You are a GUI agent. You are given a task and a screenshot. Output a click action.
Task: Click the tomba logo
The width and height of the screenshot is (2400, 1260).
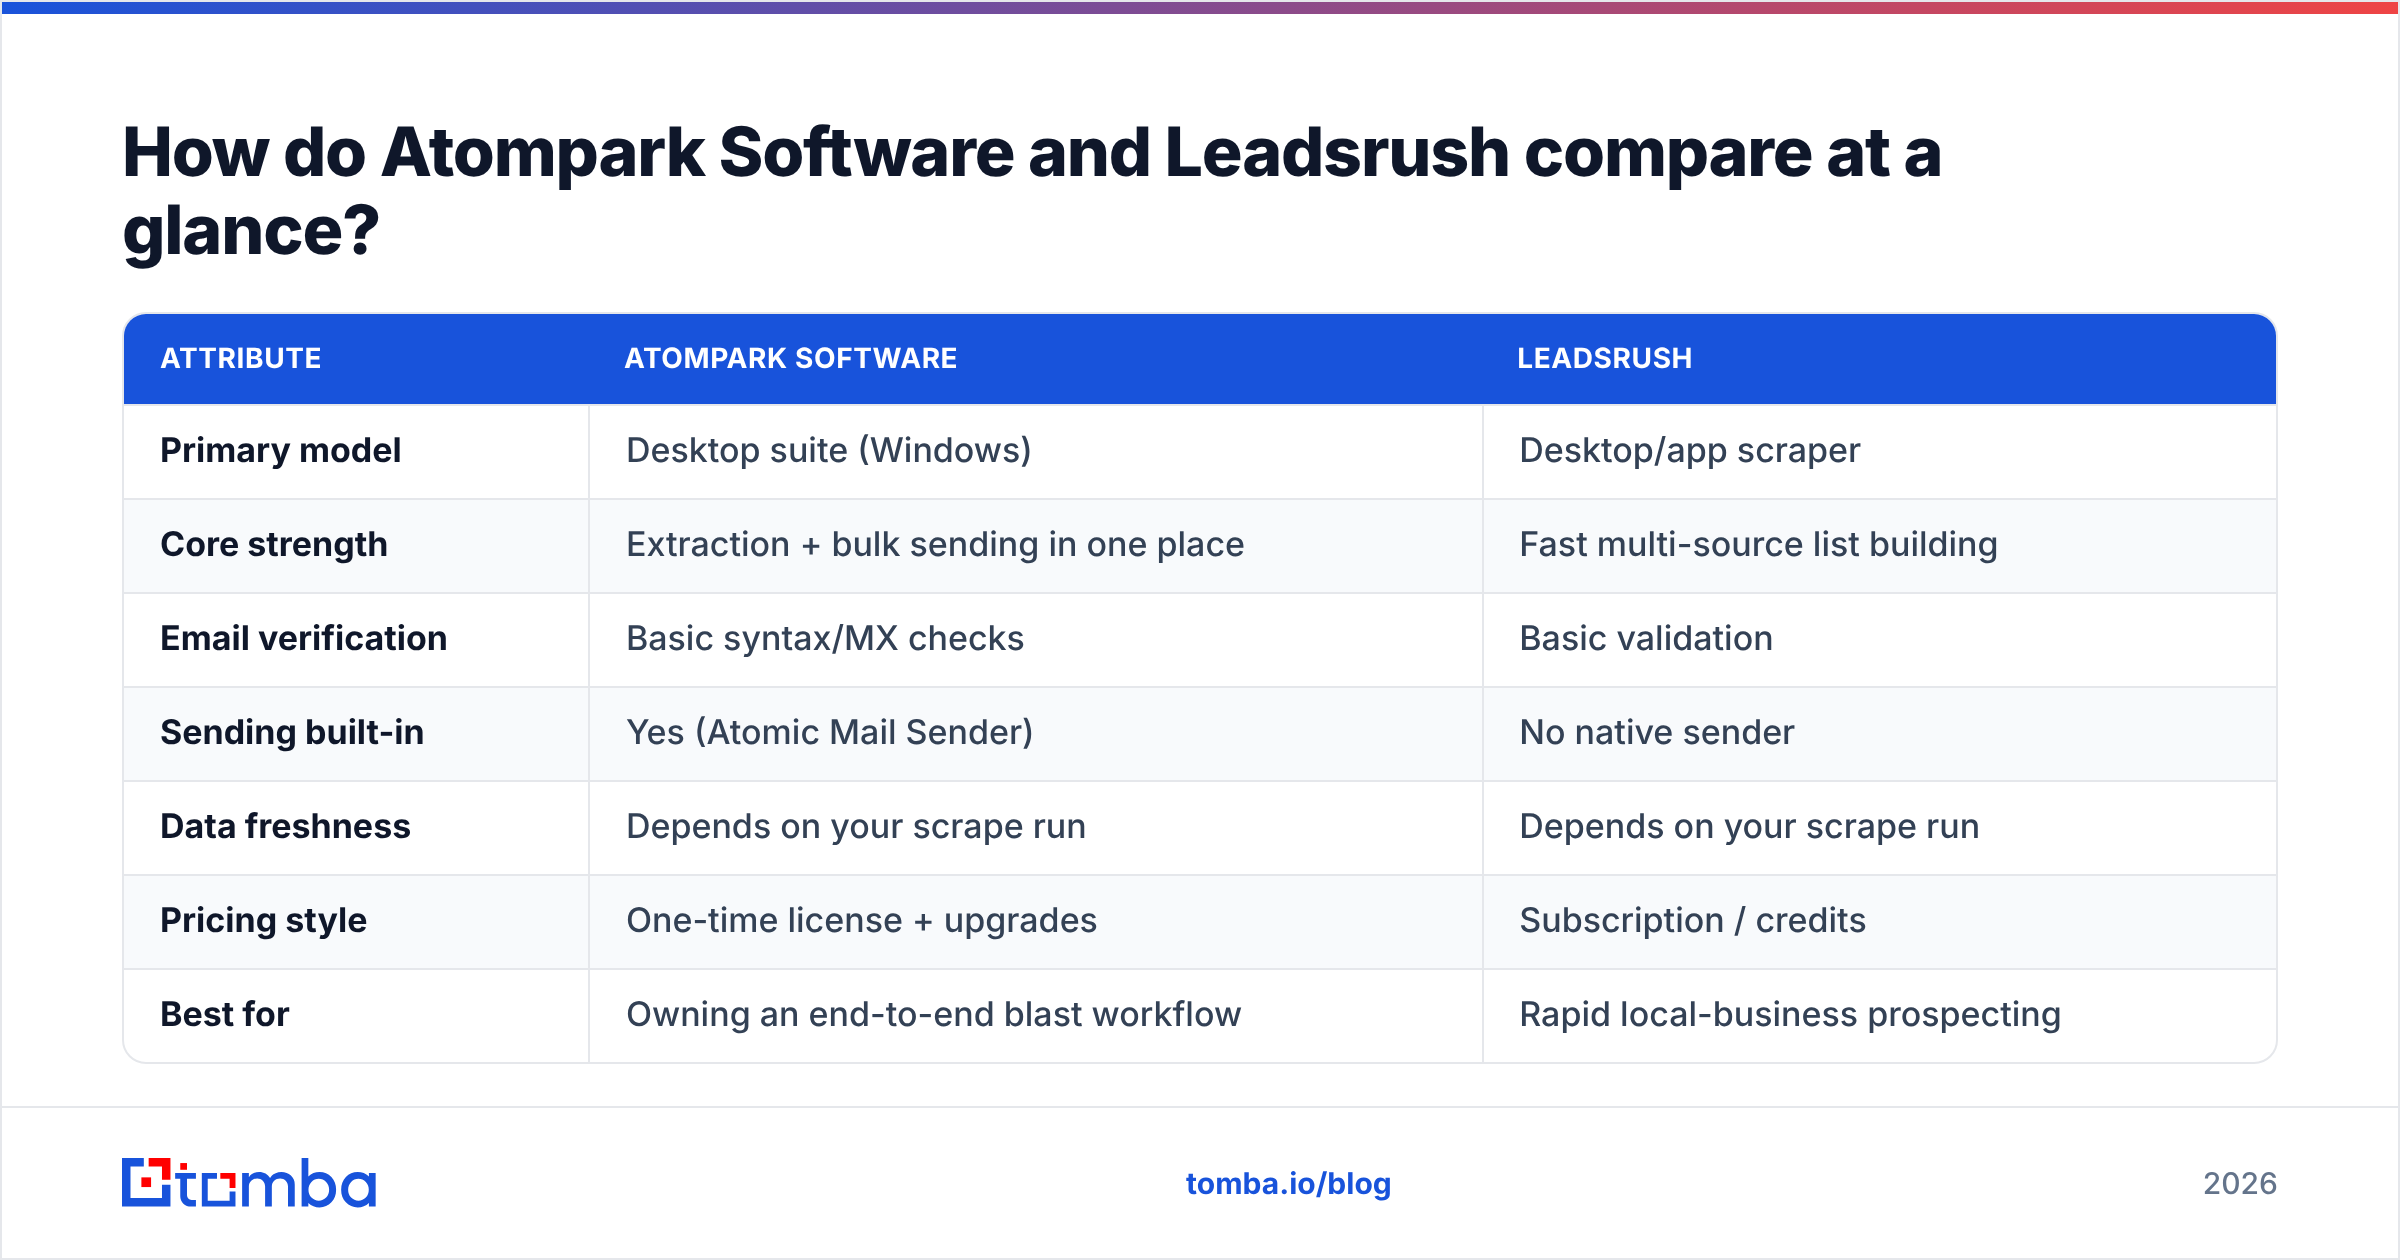tap(249, 1183)
